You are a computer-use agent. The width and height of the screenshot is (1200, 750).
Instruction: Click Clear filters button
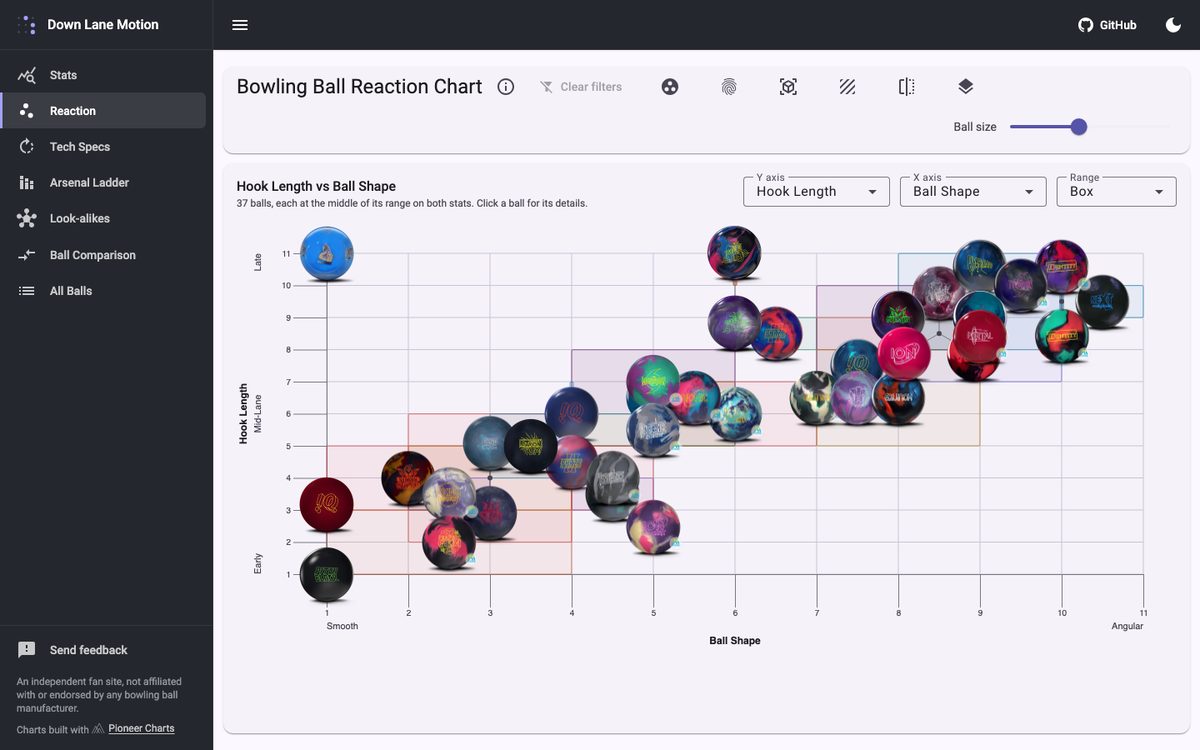tap(581, 87)
